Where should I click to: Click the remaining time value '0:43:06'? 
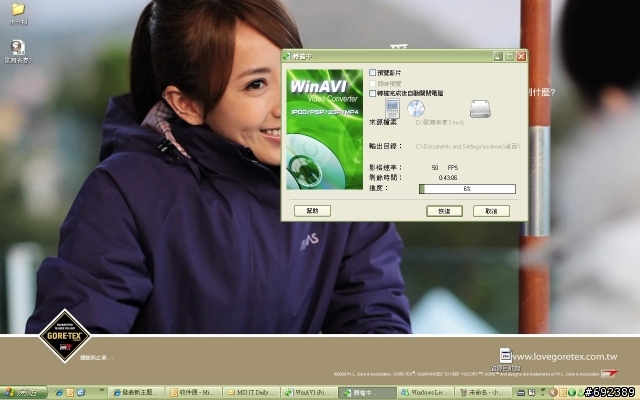[x=448, y=178]
